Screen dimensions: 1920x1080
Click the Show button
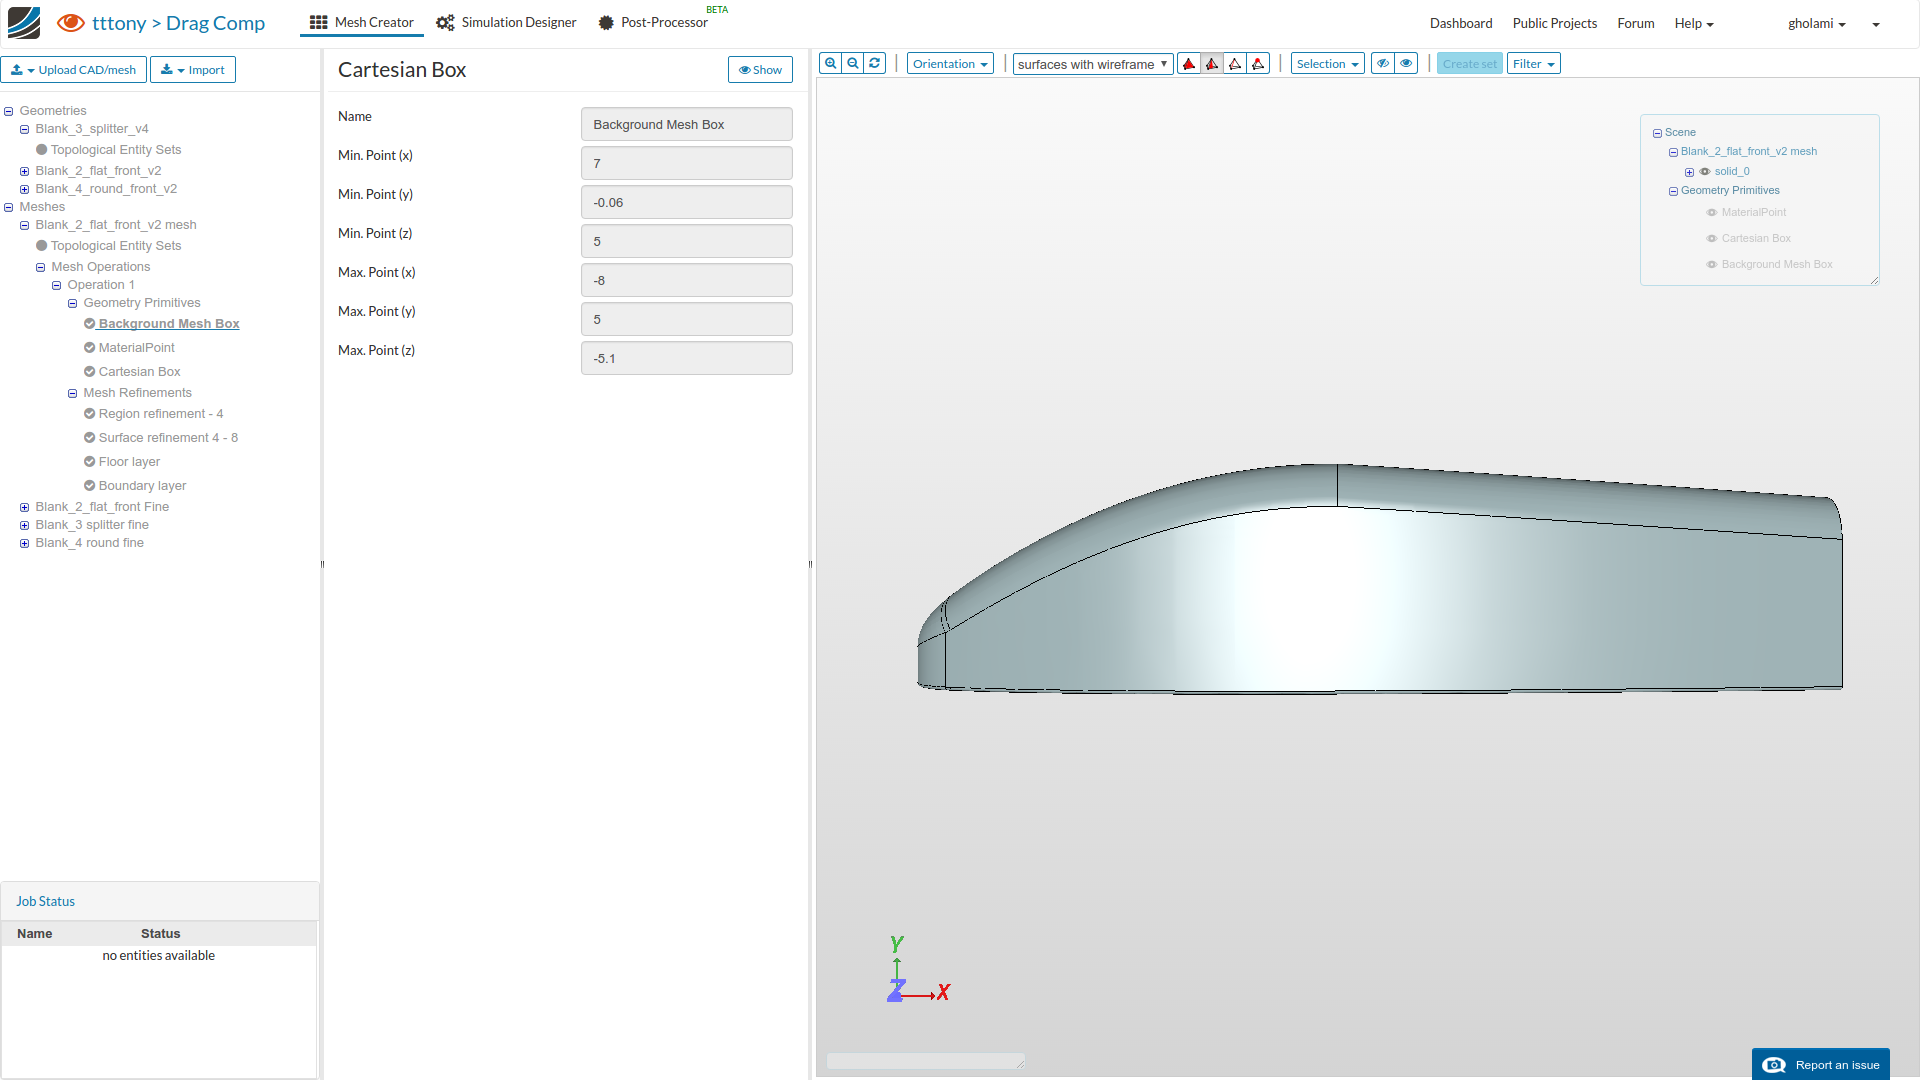coord(760,70)
